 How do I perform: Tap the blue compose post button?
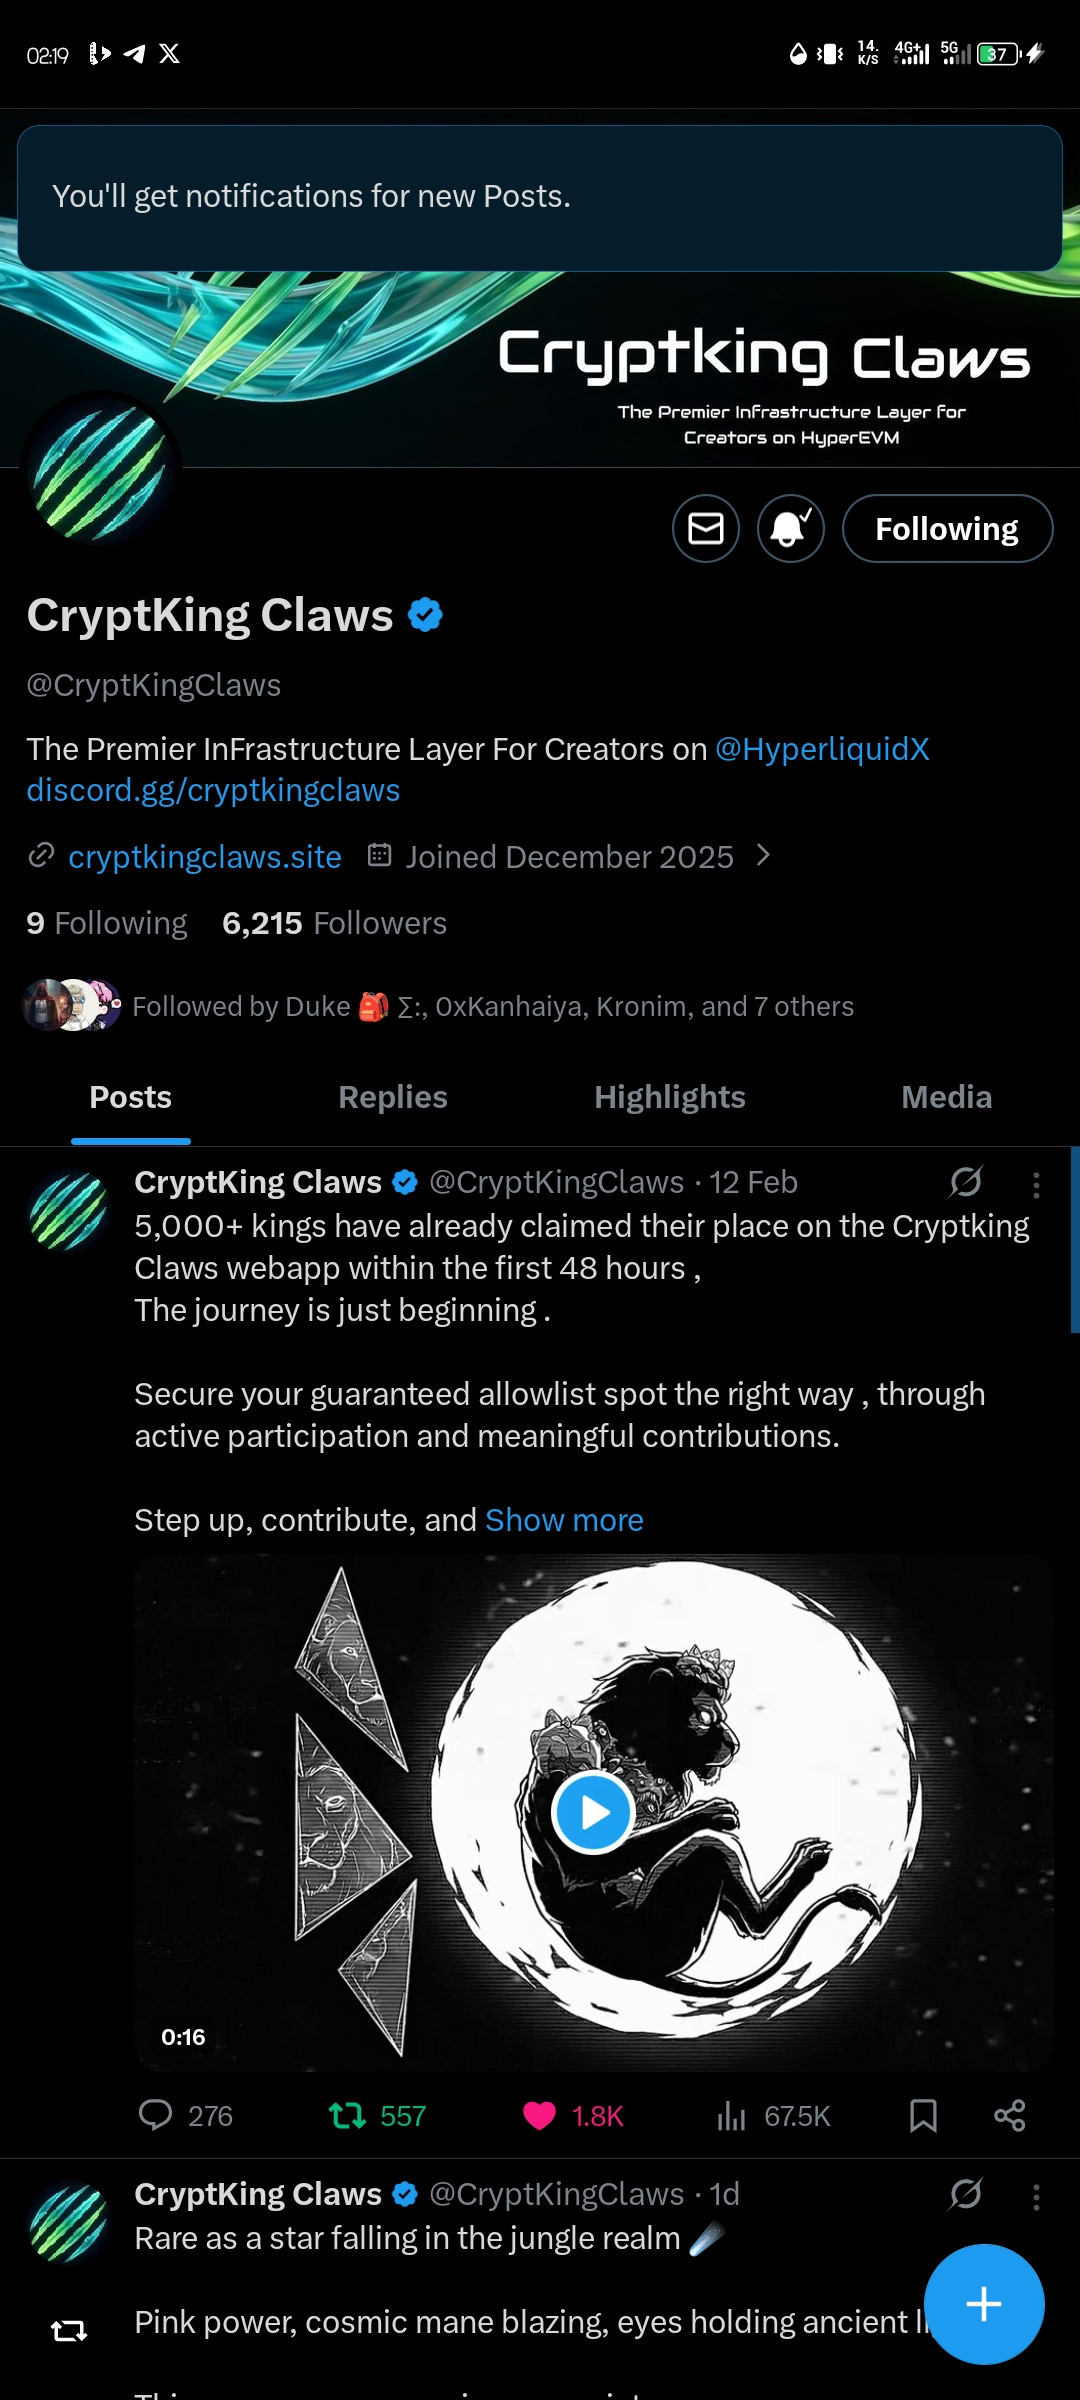[984, 2304]
